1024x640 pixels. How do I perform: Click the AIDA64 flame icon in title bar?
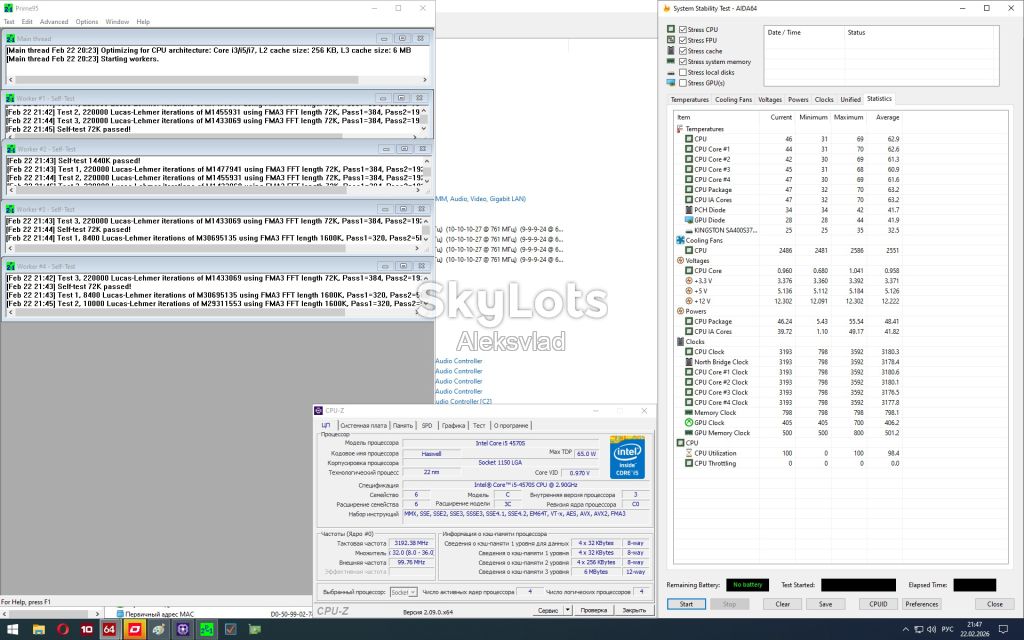tap(667, 8)
